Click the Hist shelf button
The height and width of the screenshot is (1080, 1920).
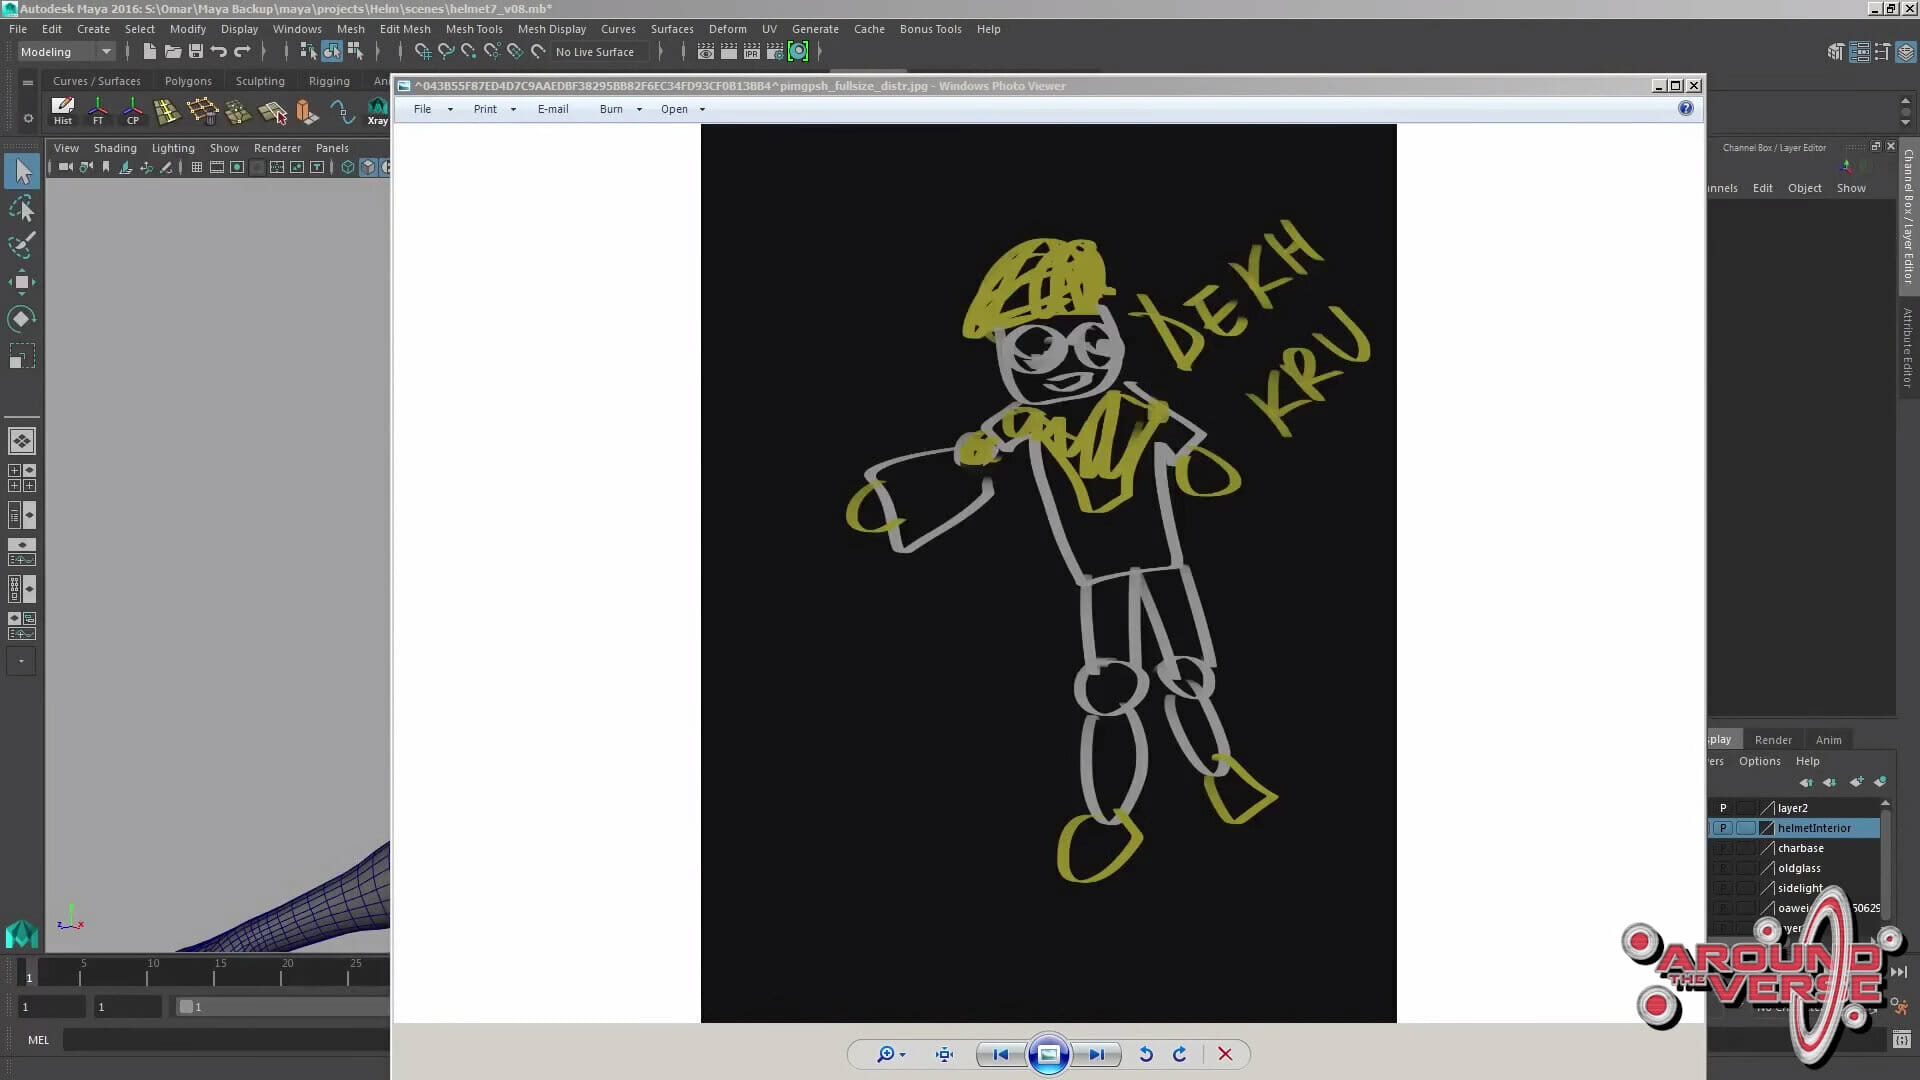(63, 110)
